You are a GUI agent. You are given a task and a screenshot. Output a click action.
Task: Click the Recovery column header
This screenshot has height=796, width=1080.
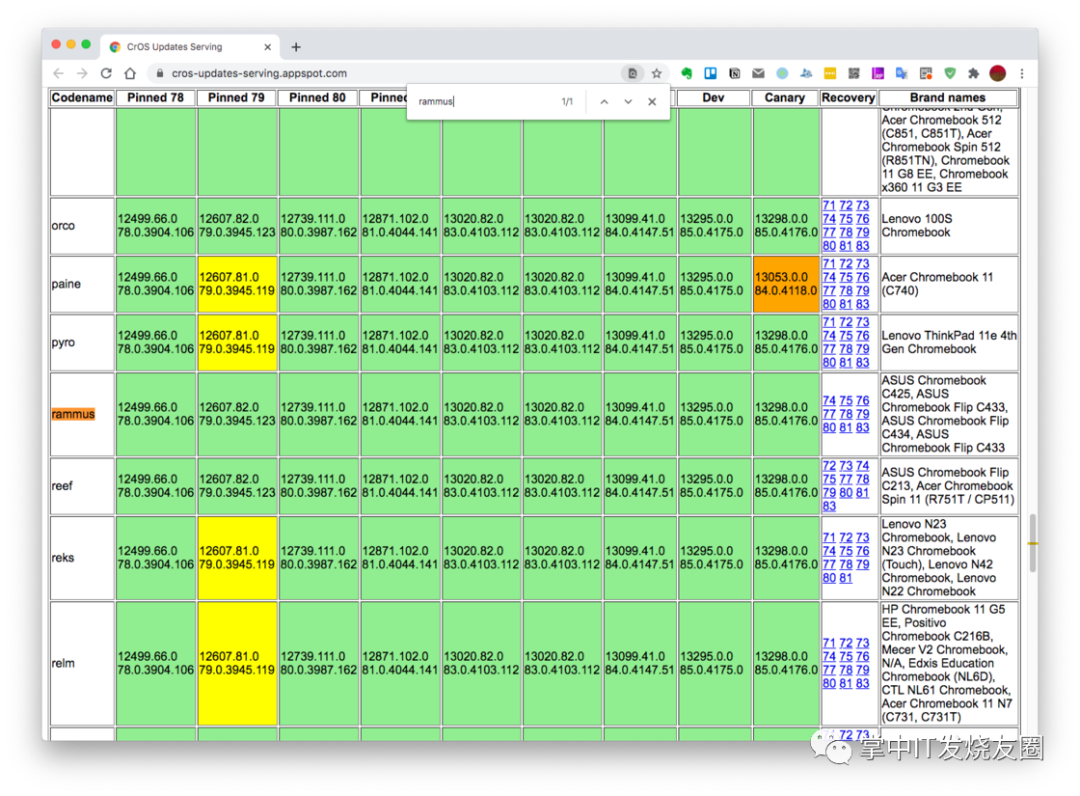pos(849,98)
